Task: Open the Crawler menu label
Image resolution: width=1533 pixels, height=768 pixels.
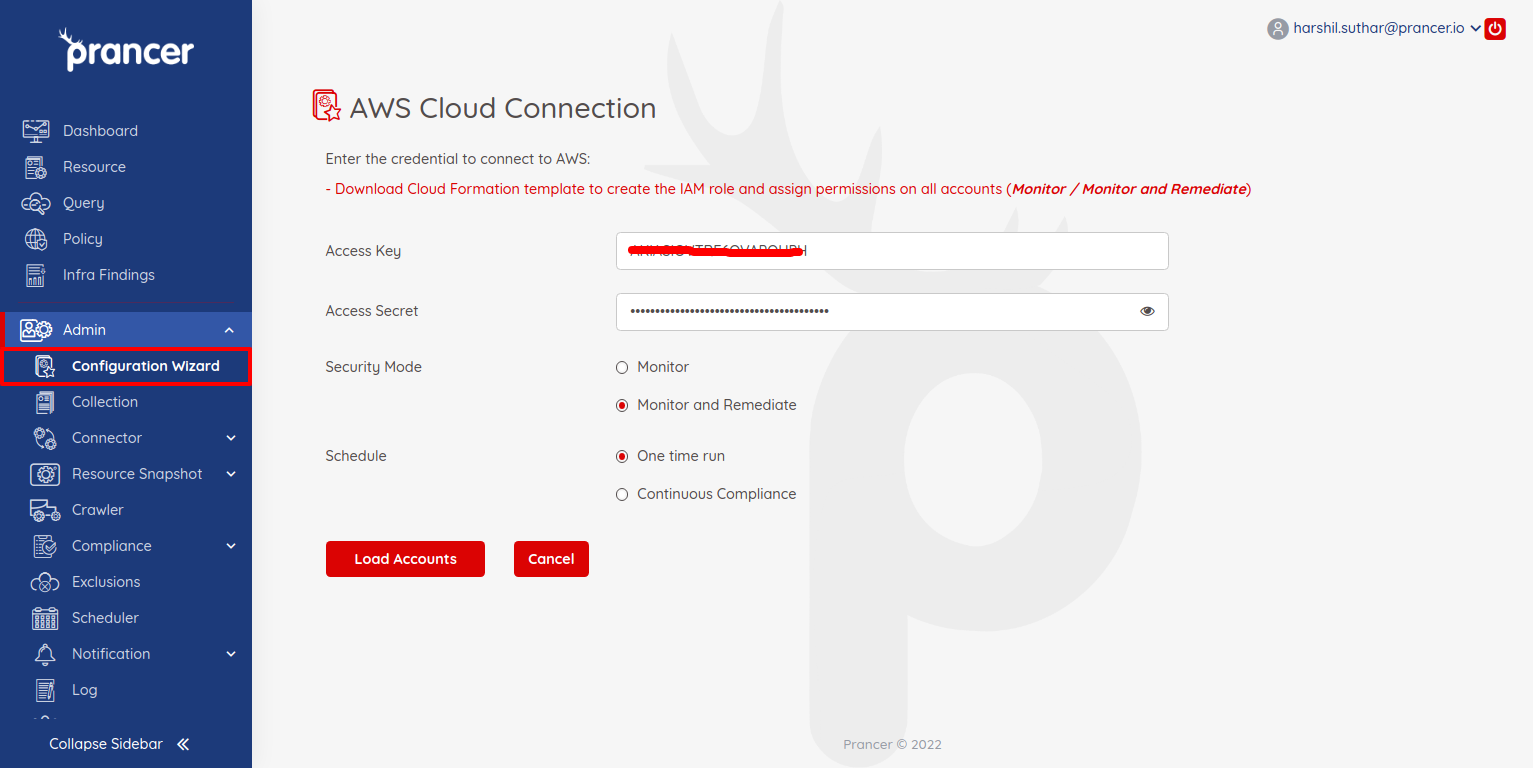Action: pos(98,510)
